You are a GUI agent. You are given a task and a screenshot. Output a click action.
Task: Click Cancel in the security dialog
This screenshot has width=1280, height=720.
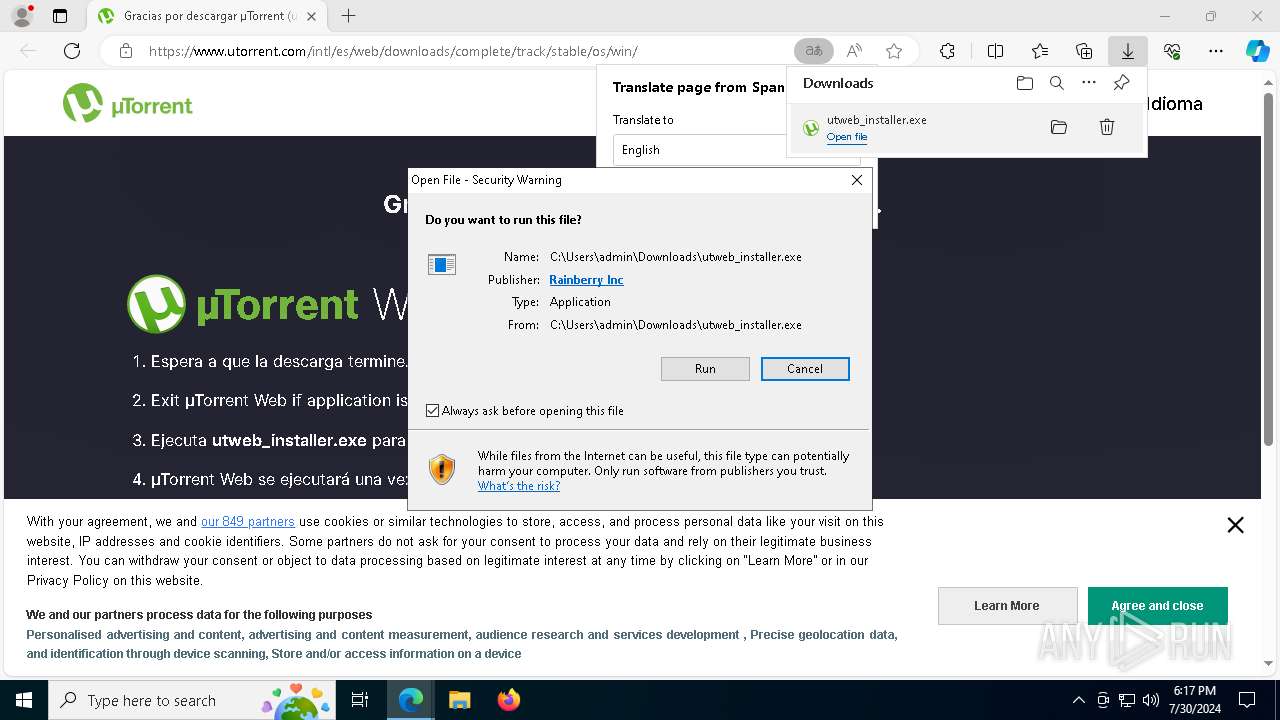(x=805, y=369)
